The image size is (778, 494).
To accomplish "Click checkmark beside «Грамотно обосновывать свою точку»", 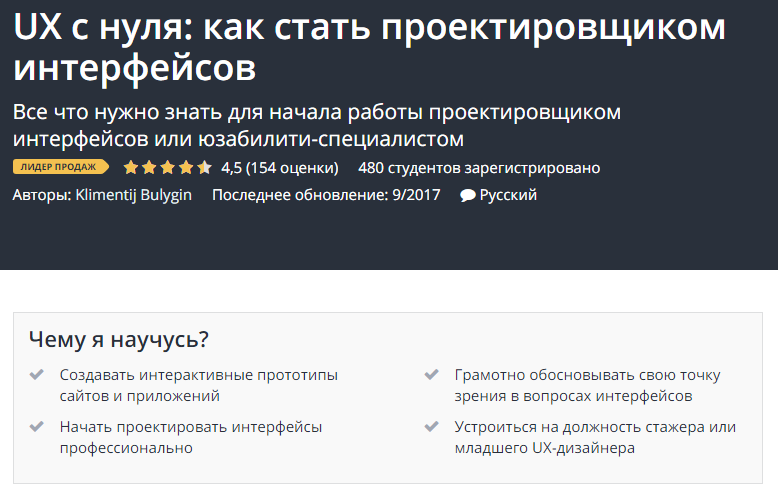I will tap(431, 375).
